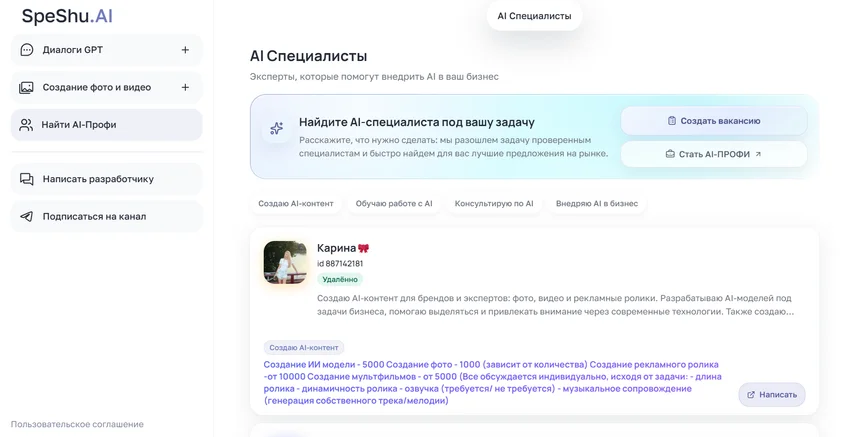Click the briefcase icon in Стать AI-ПРОФИ
Viewport: 850px width, 437px height.
670,154
